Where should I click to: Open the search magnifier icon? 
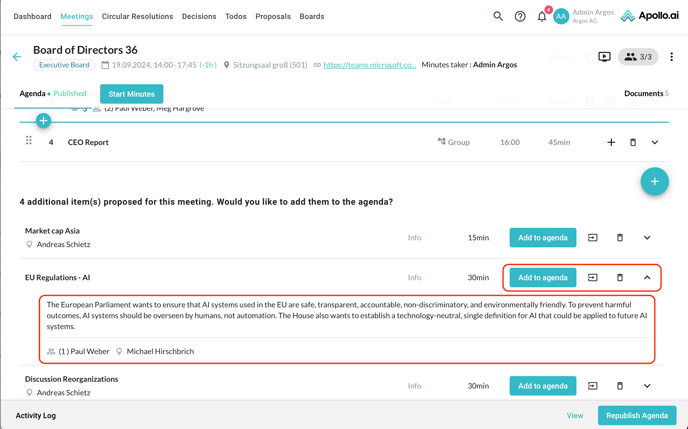click(498, 16)
